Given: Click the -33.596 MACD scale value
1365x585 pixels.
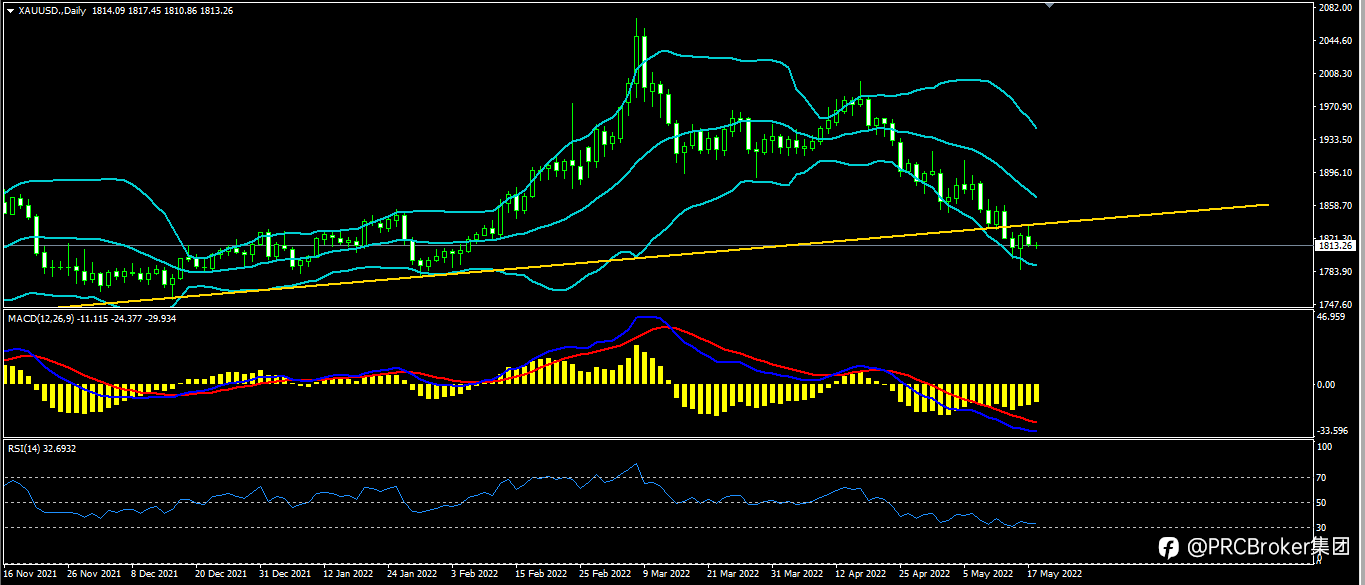Looking at the screenshot, I should 1333,431.
